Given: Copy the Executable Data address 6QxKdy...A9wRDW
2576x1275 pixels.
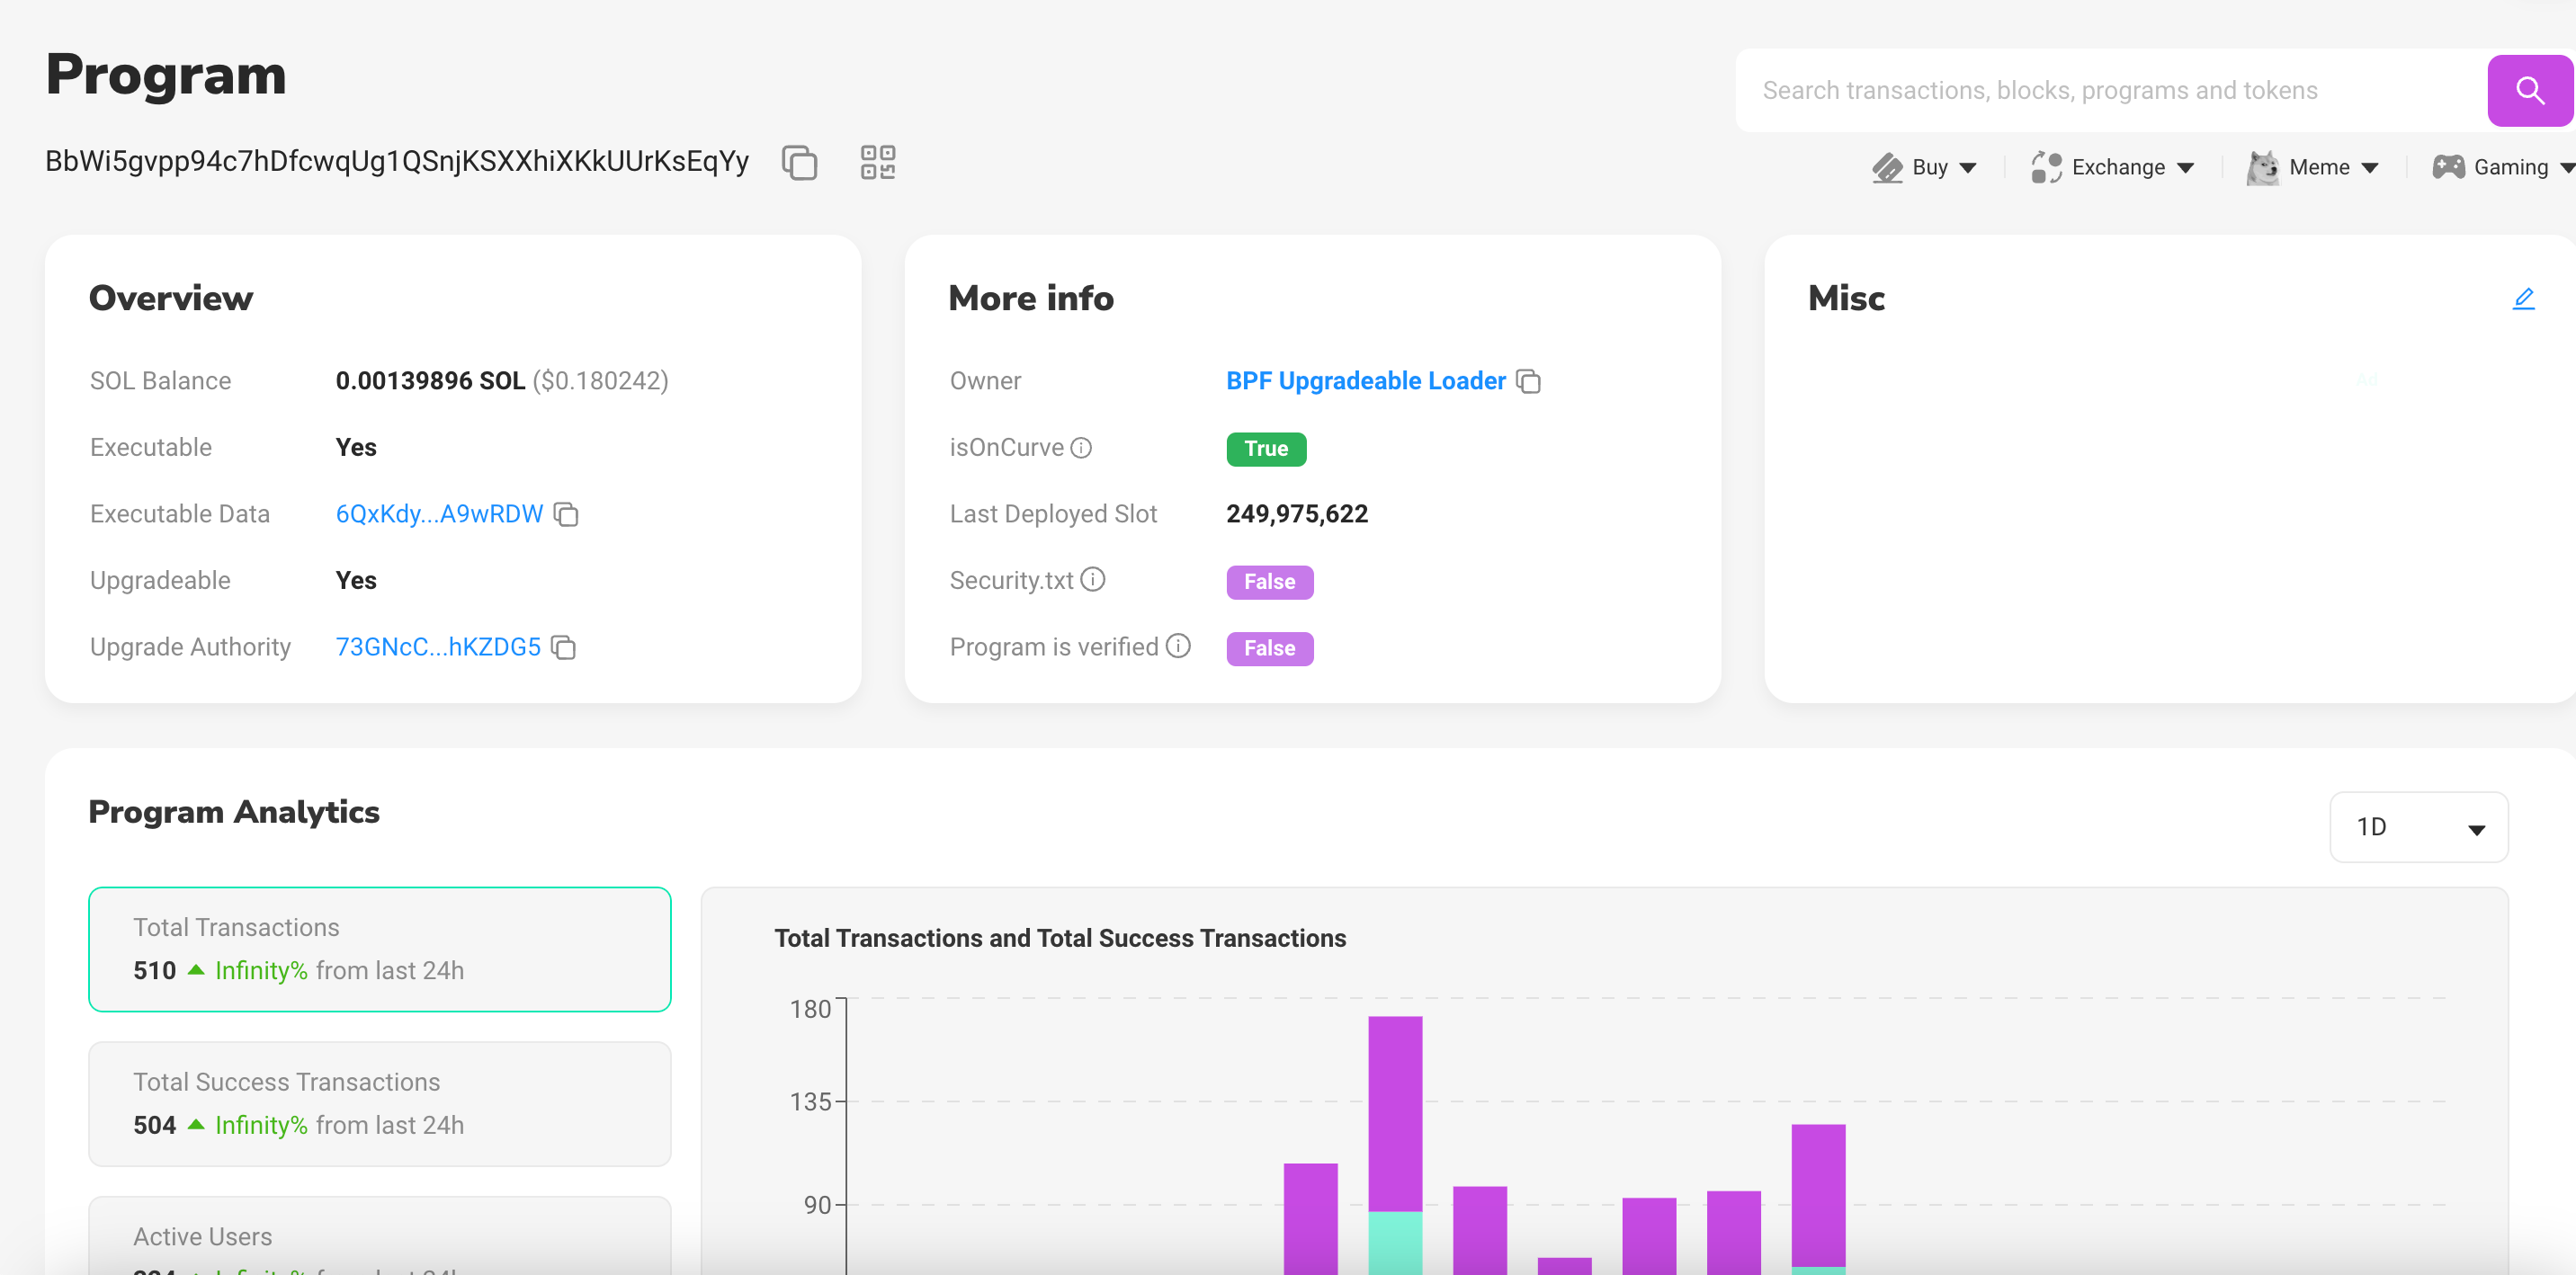Looking at the screenshot, I should pos(566,514).
